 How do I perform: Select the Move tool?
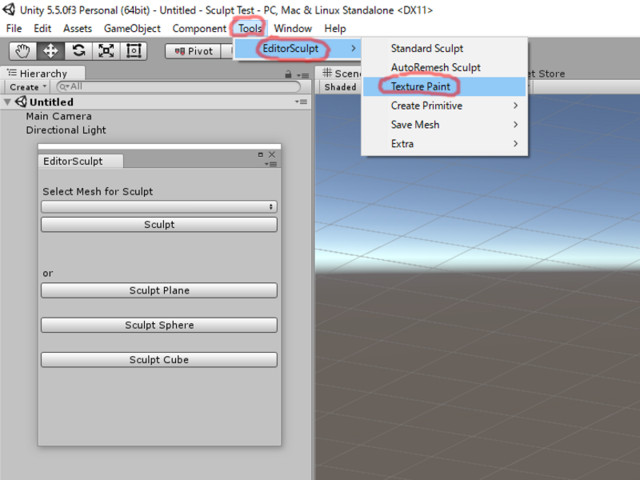[x=50, y=51]
